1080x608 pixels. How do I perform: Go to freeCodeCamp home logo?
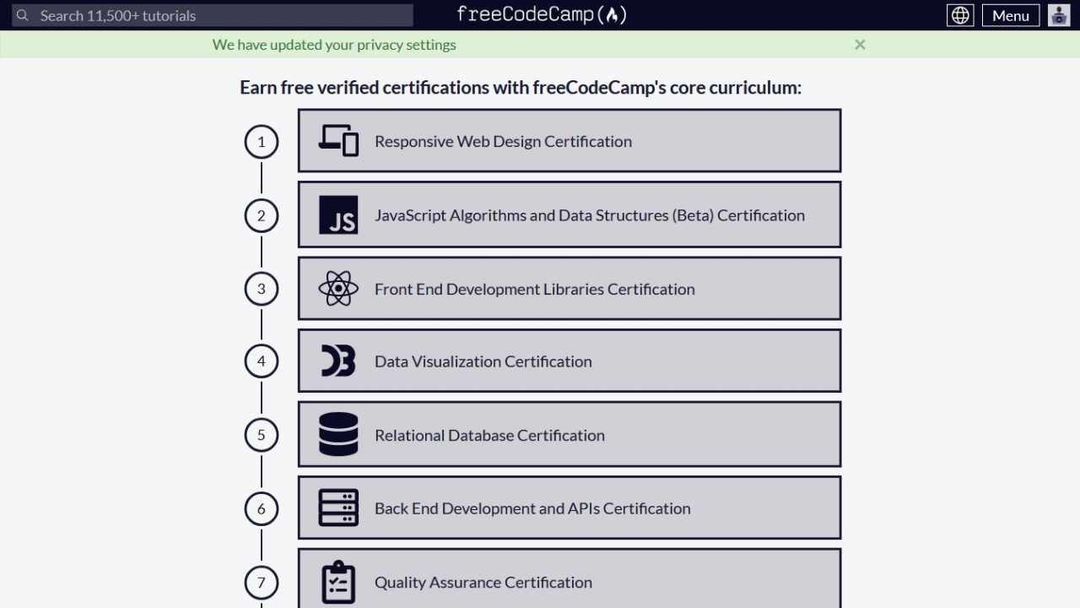coord(541,14)
